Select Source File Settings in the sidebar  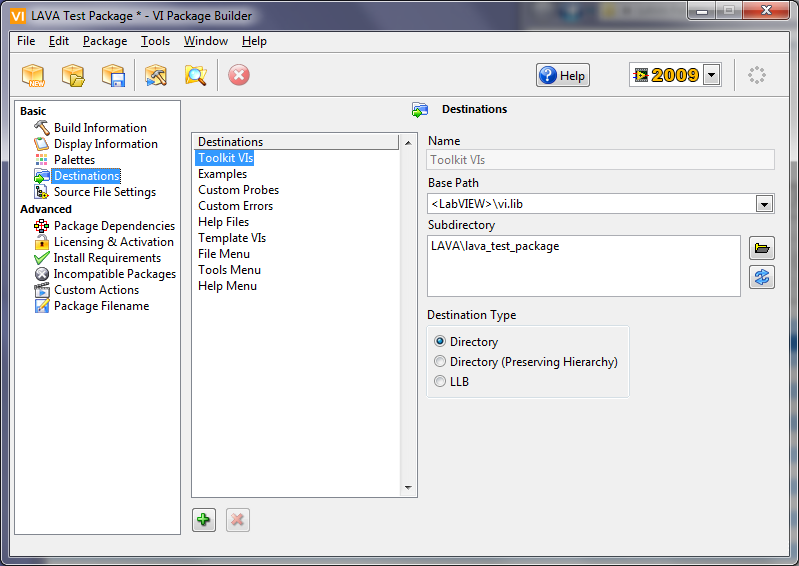[105, 192]
